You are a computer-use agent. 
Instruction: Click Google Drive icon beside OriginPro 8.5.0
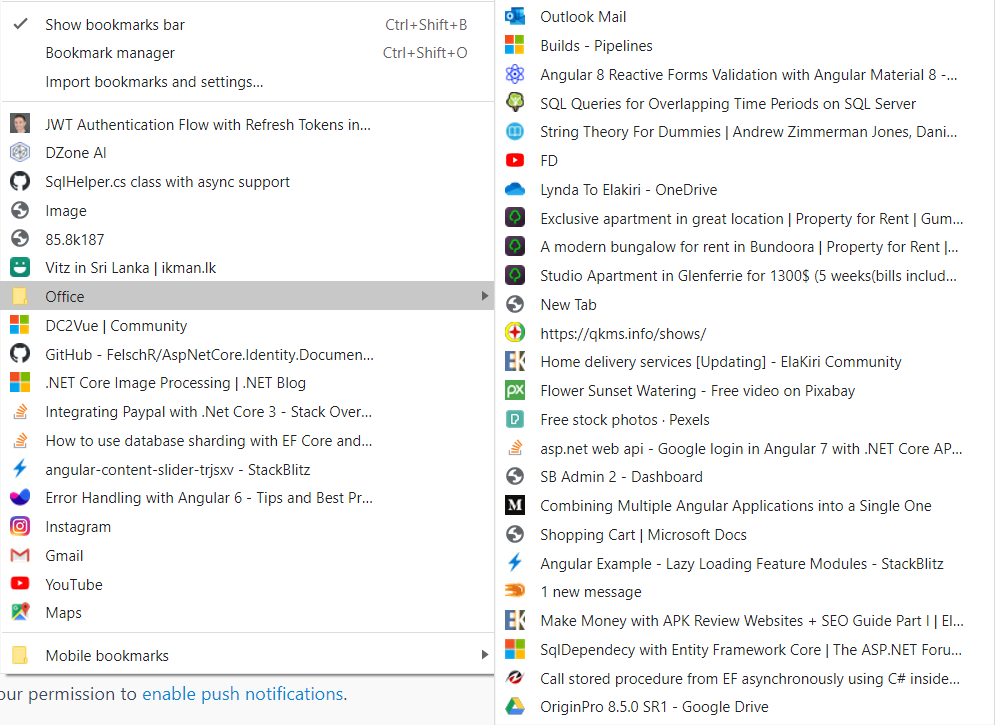(x=515, y=706)
